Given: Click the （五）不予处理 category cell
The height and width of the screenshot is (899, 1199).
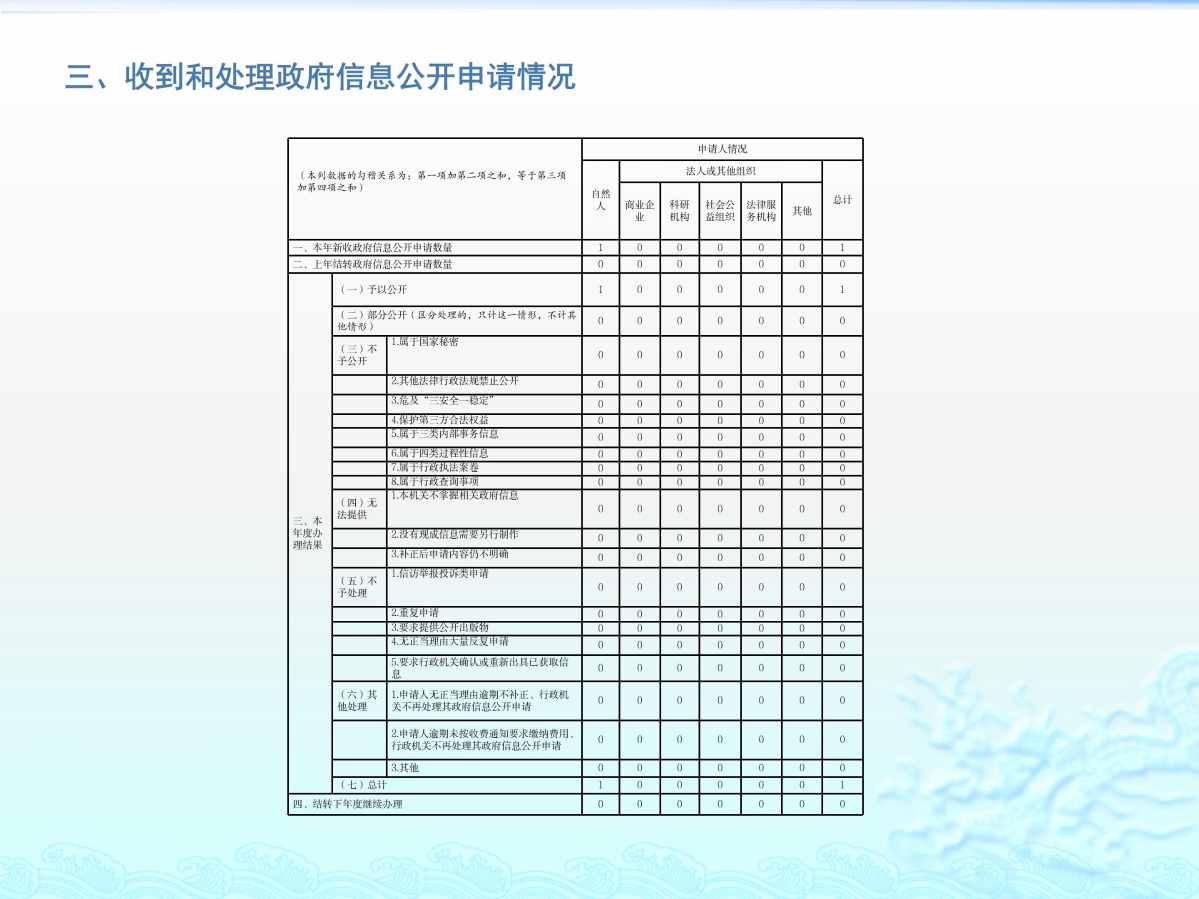Looking at the screenshot, I should [x=359, y=587].
